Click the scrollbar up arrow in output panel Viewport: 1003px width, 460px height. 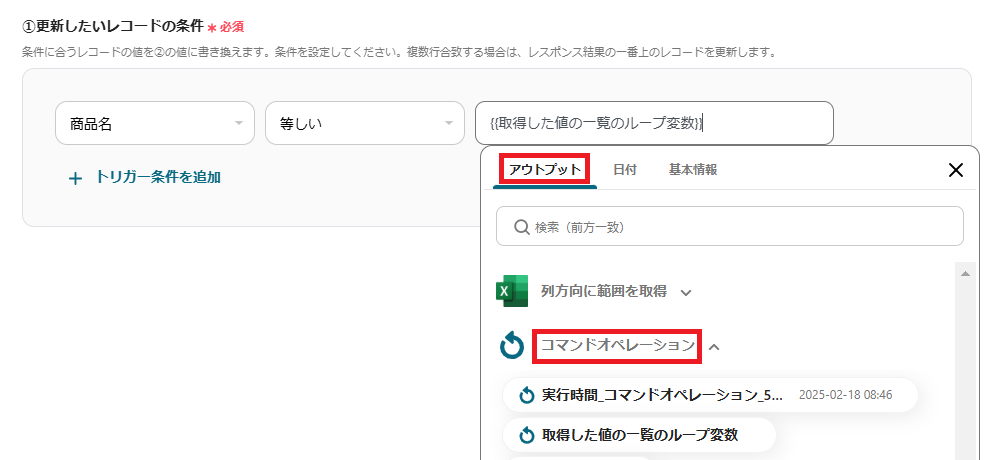pyautogui.click(x=965, y=273)
